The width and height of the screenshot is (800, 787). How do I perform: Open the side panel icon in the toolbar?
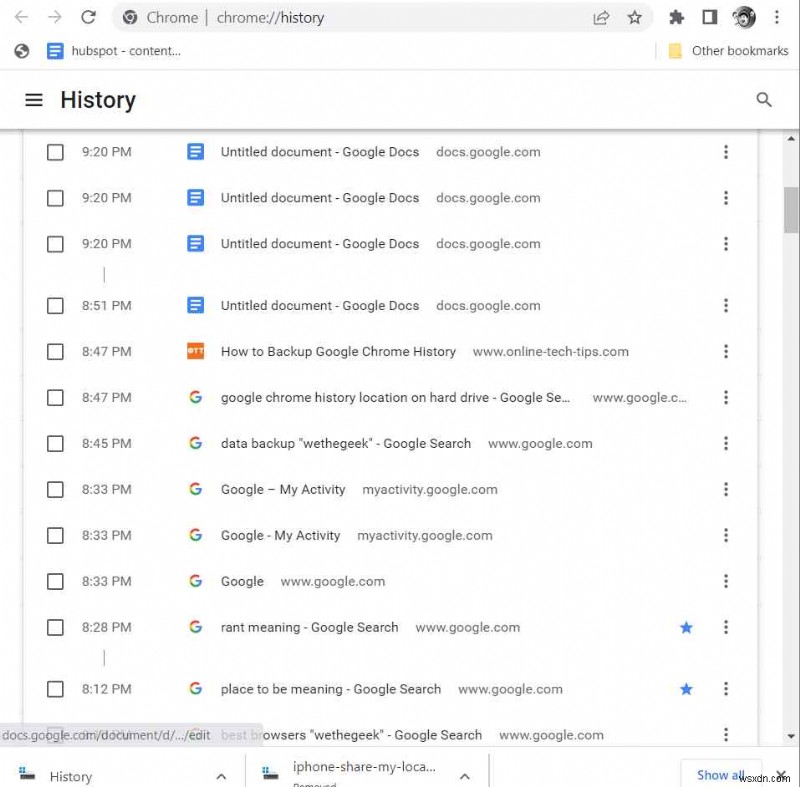[710, 17]
